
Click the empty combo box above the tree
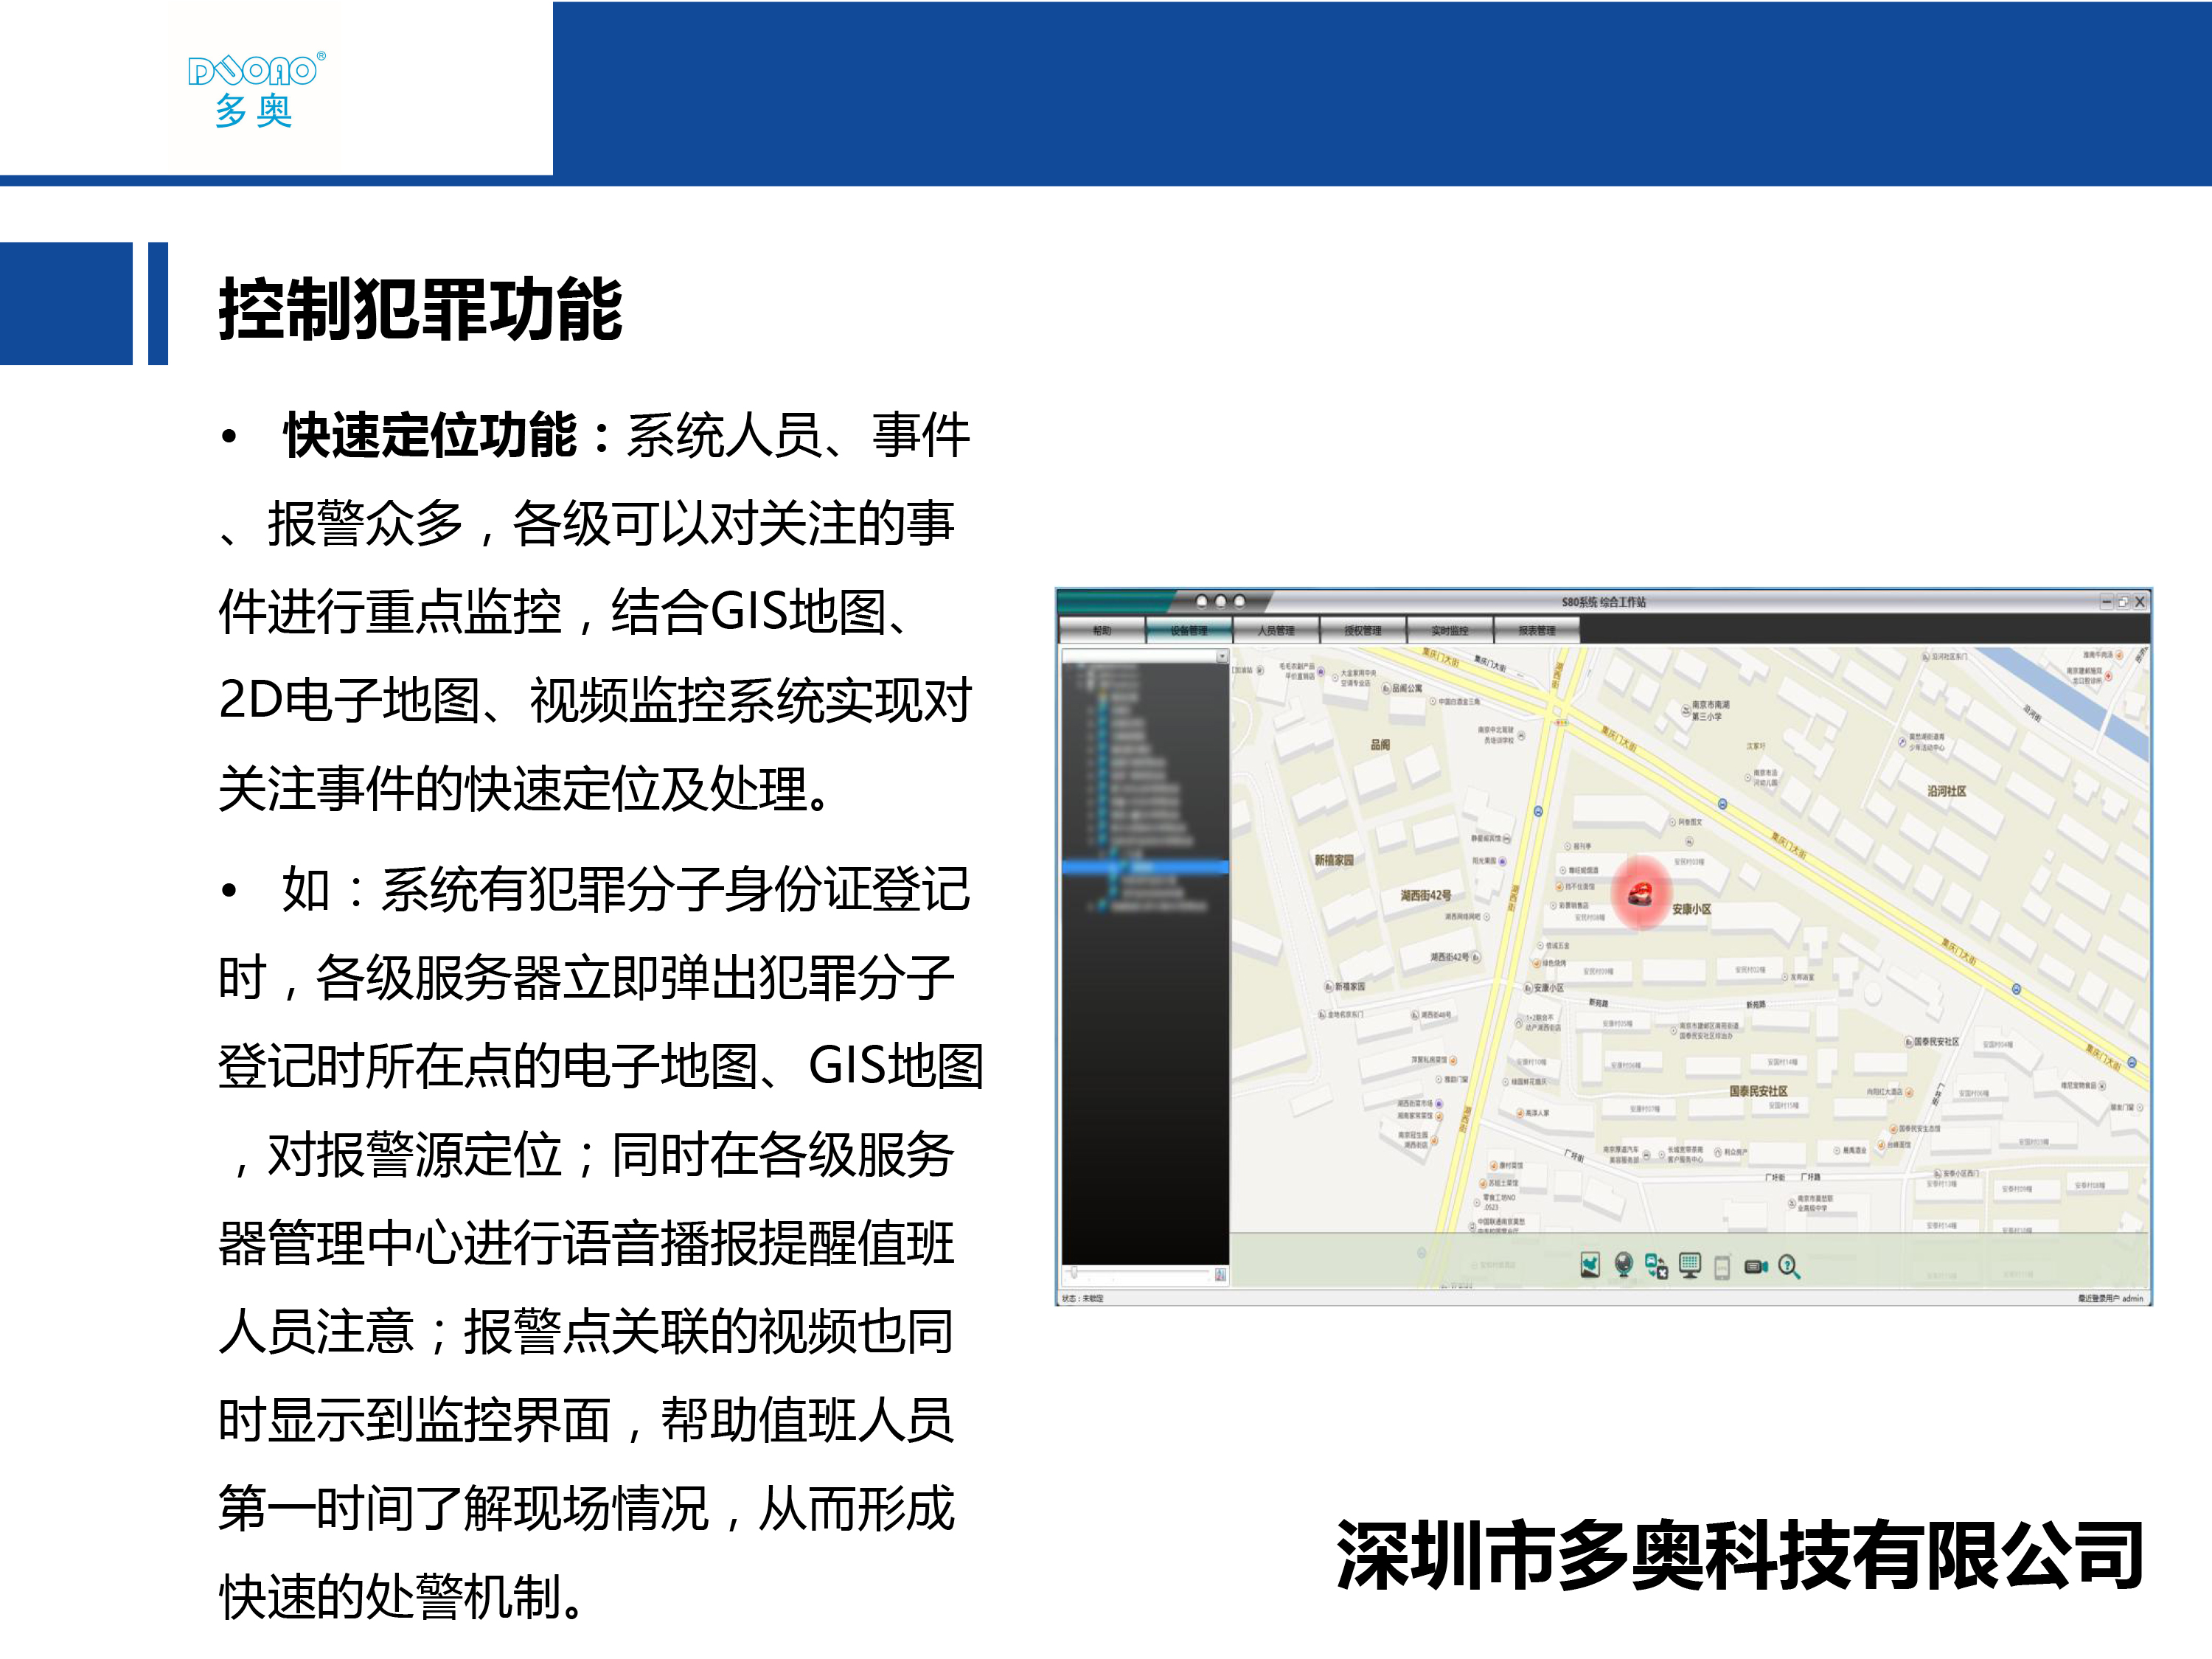(x=1139, y=657)
